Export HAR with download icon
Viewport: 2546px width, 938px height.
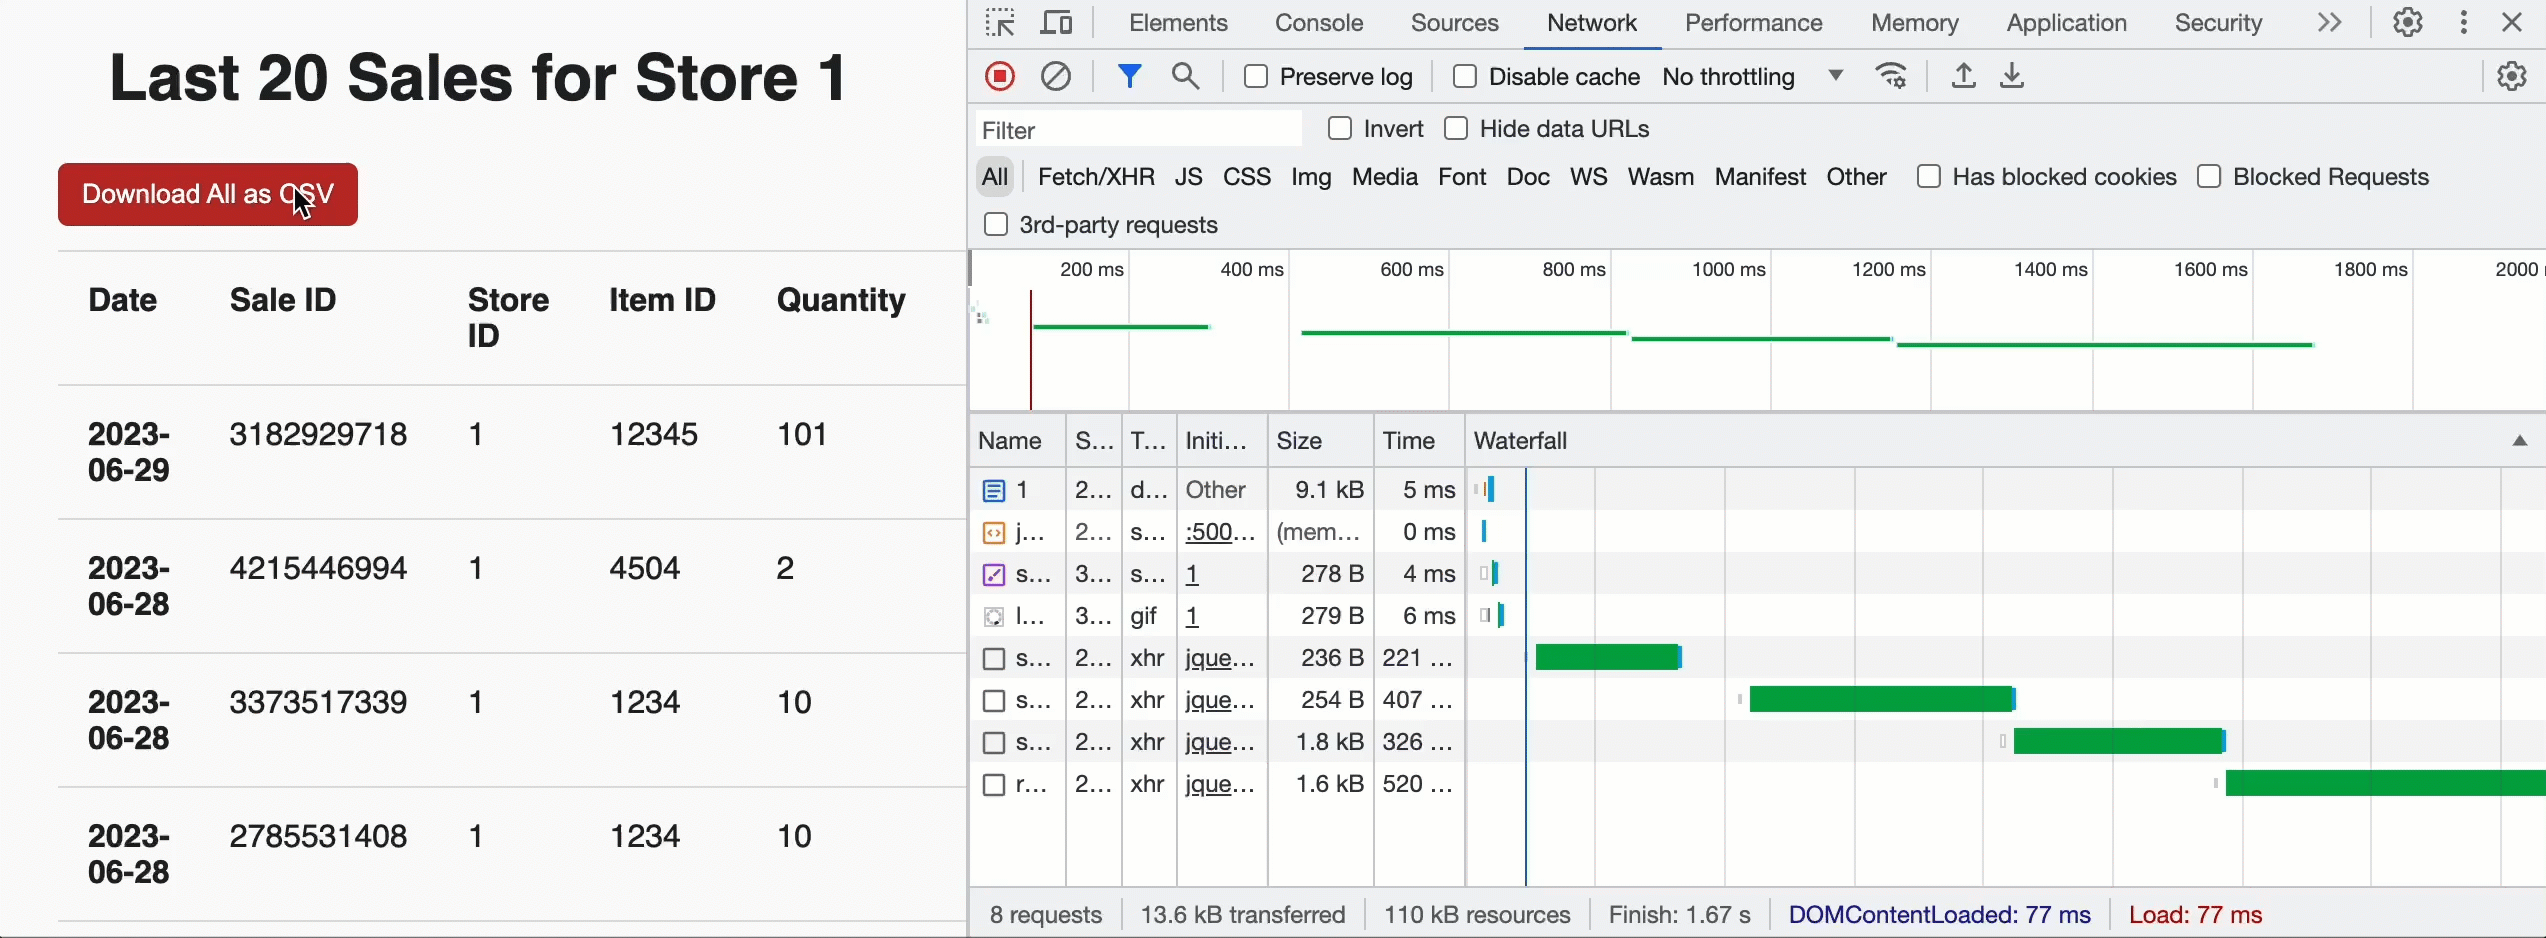click(x=2012, y=77)
